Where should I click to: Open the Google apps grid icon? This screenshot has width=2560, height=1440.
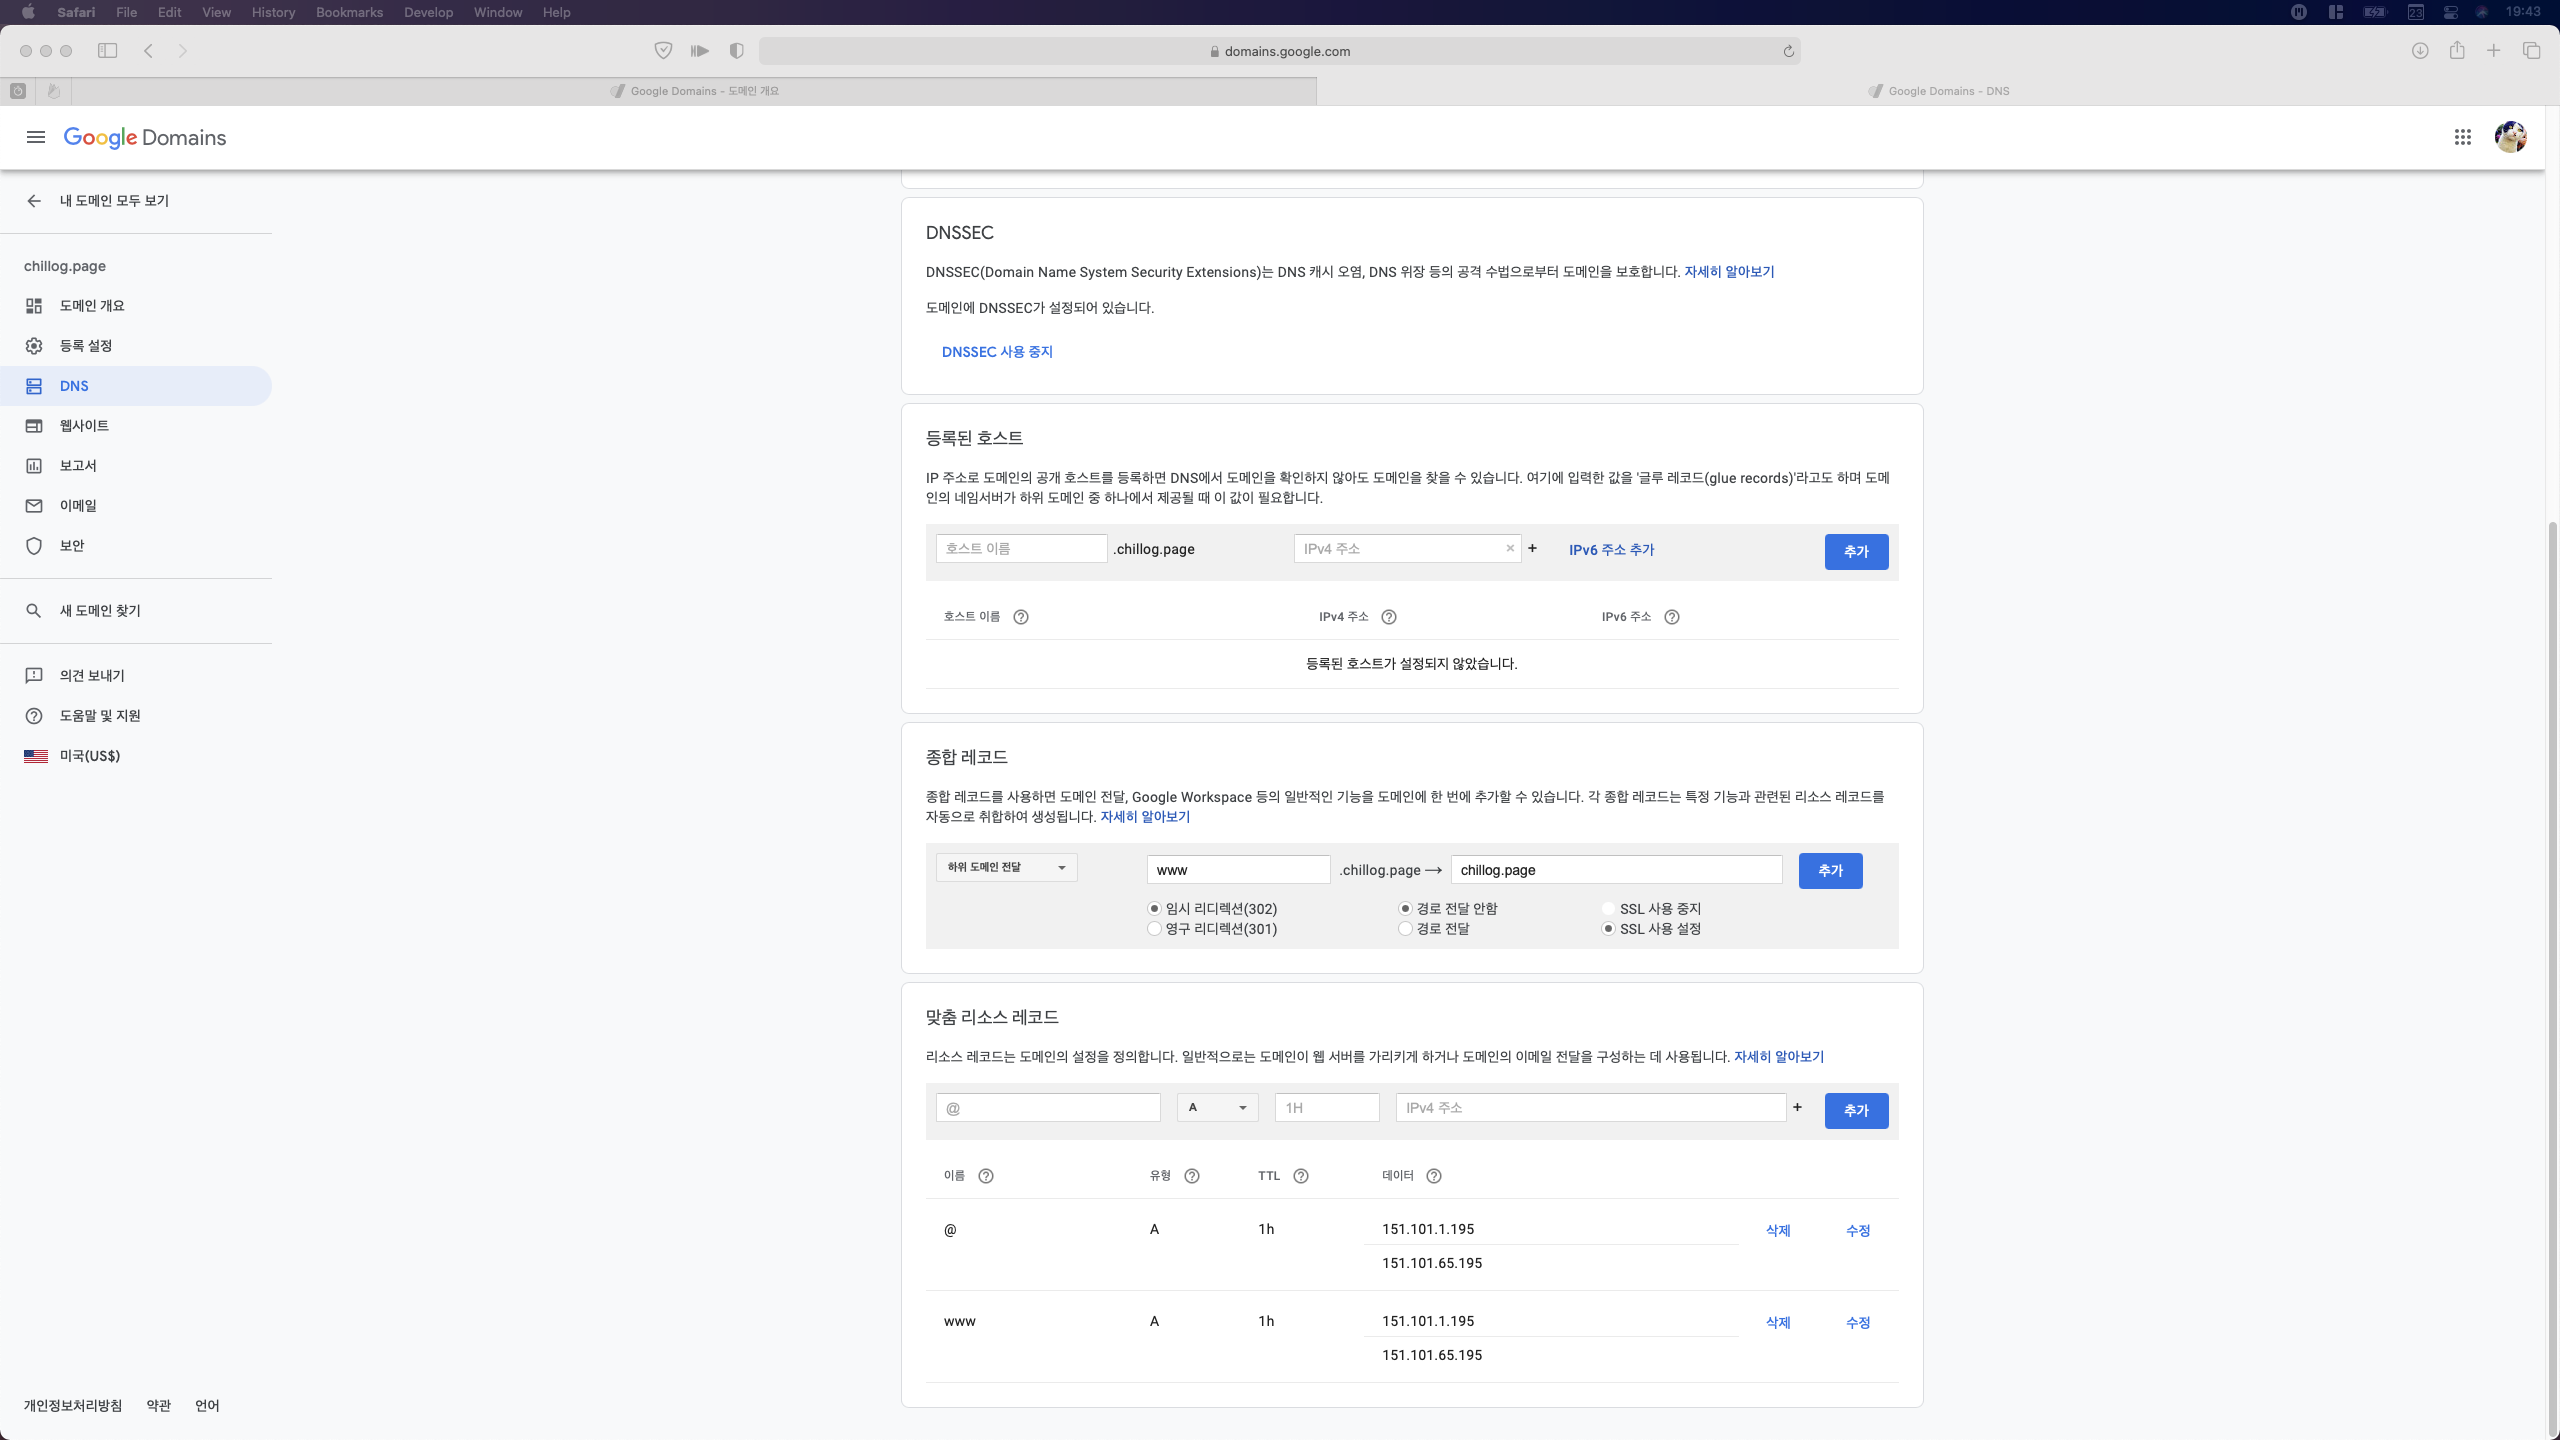pyautogui.click(x=2463, y=137)
